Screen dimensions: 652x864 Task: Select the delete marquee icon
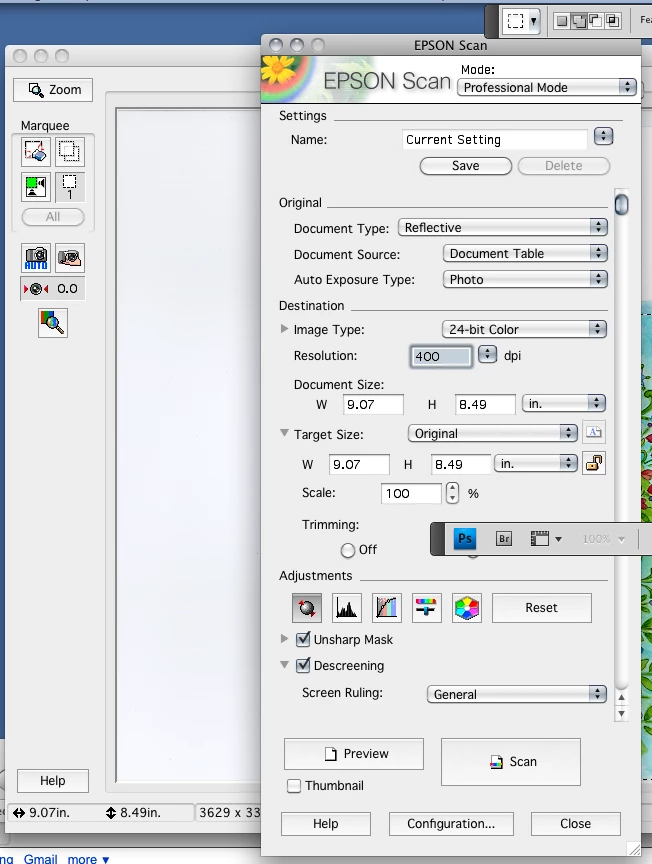pyautogui.click(x=36, y=152)
